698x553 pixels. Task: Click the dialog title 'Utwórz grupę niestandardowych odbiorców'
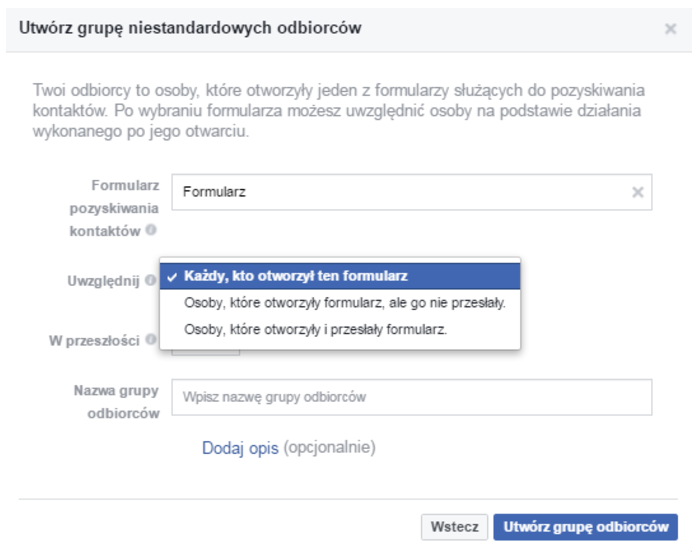tap(191, 28)
